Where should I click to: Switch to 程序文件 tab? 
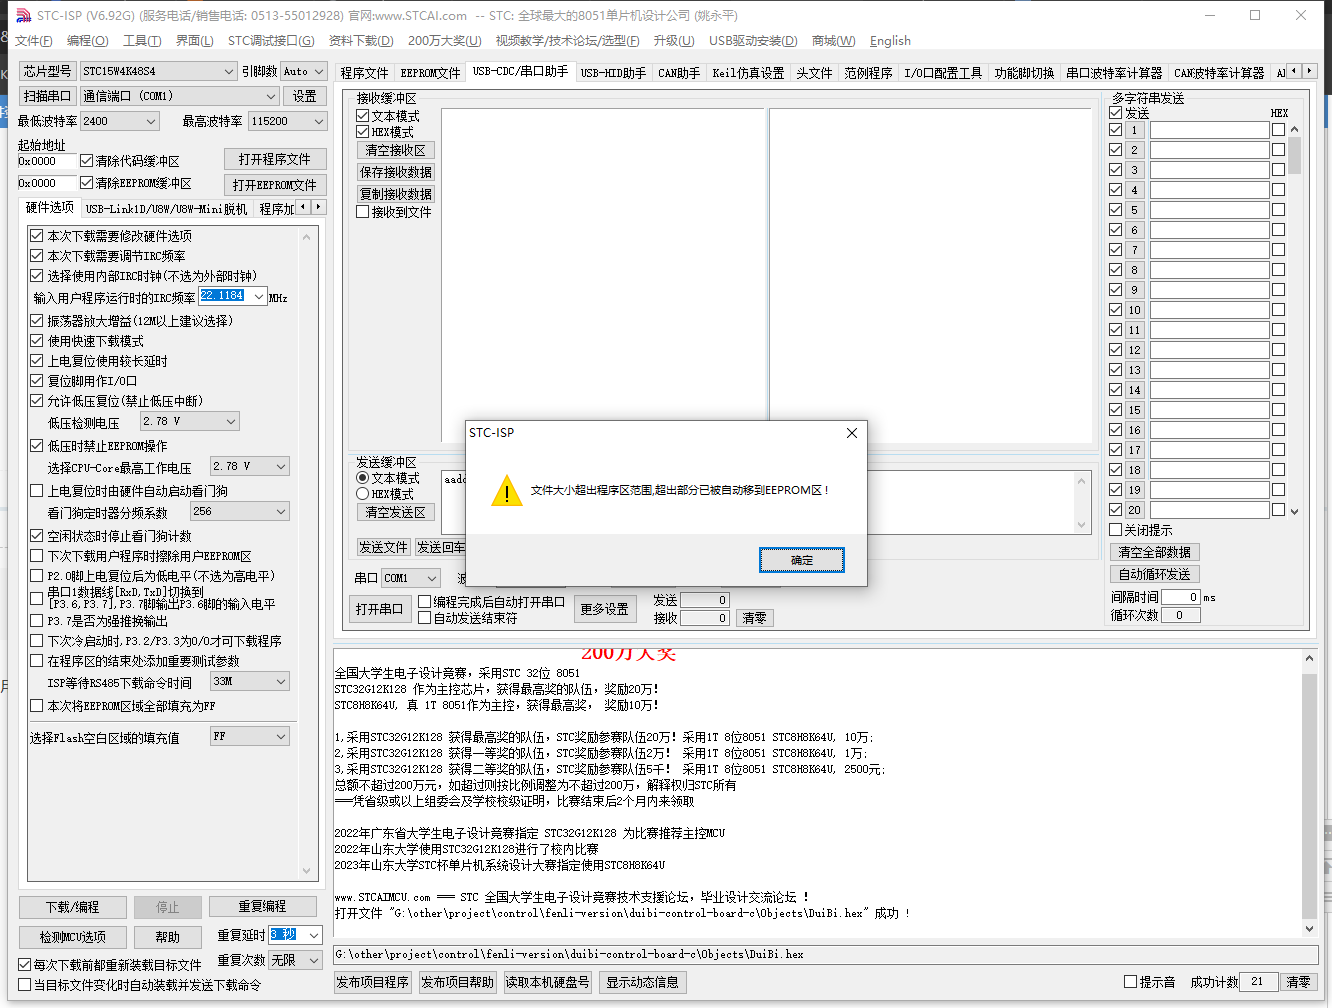(x=364, y=73)
